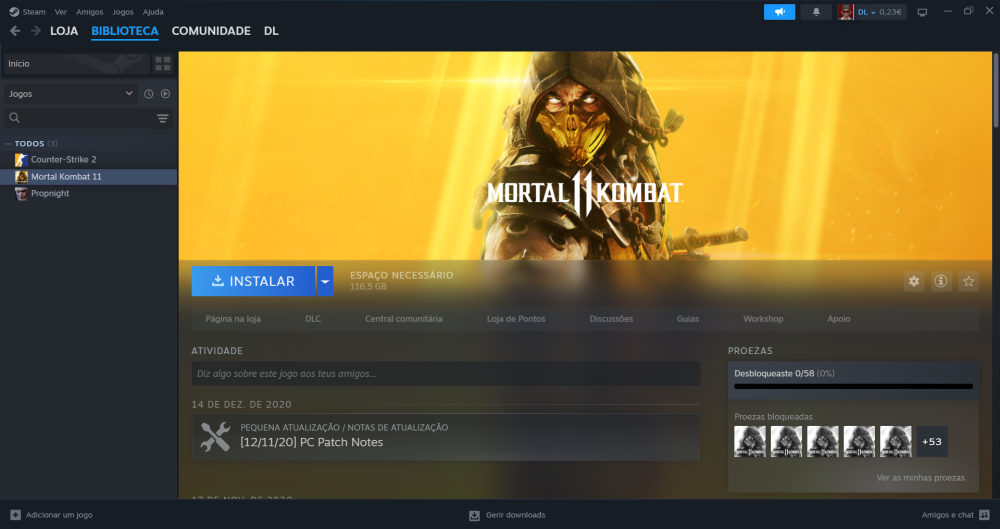Navigate back with the left arrow
This screenshot has height=529, width=1000.
coord(15,31)
